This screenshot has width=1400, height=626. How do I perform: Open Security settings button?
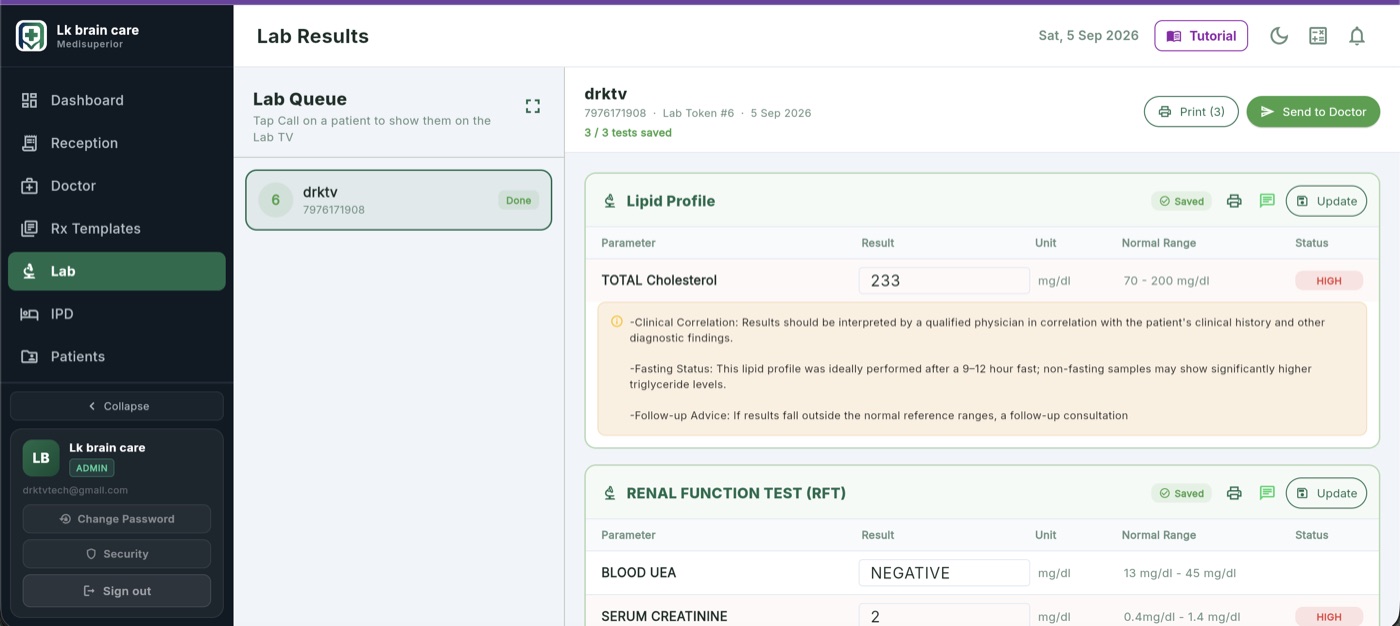coord(117,554)
